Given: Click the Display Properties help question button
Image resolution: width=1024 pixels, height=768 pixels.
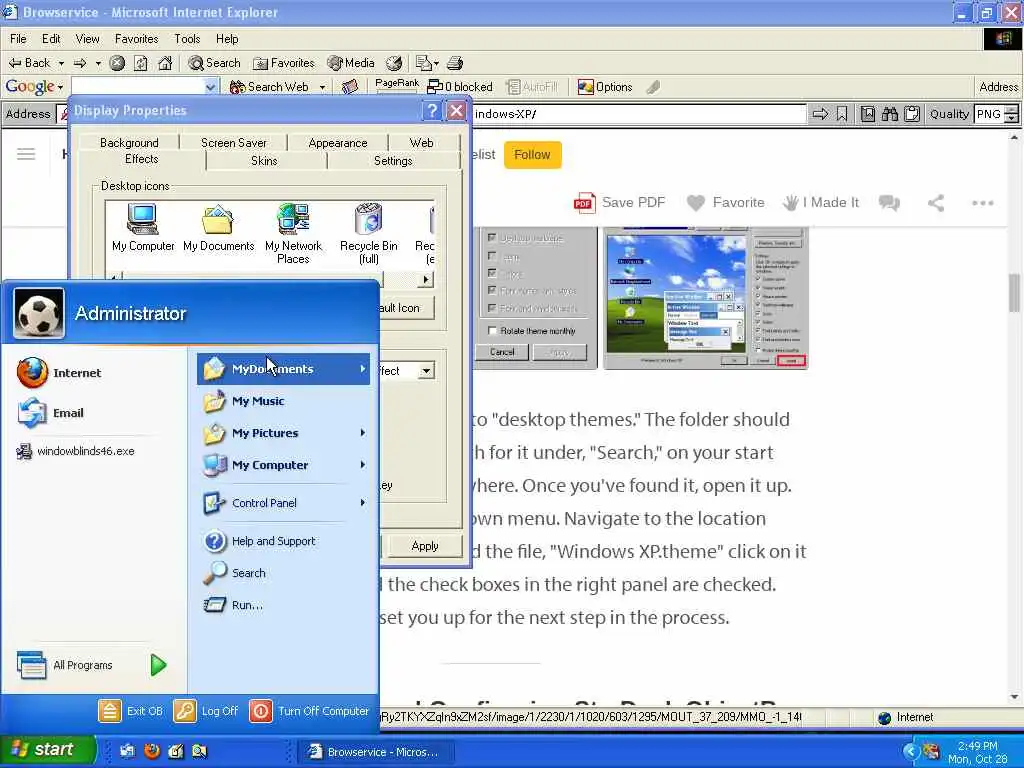Looking at the screenshot, I should [432, 110].
